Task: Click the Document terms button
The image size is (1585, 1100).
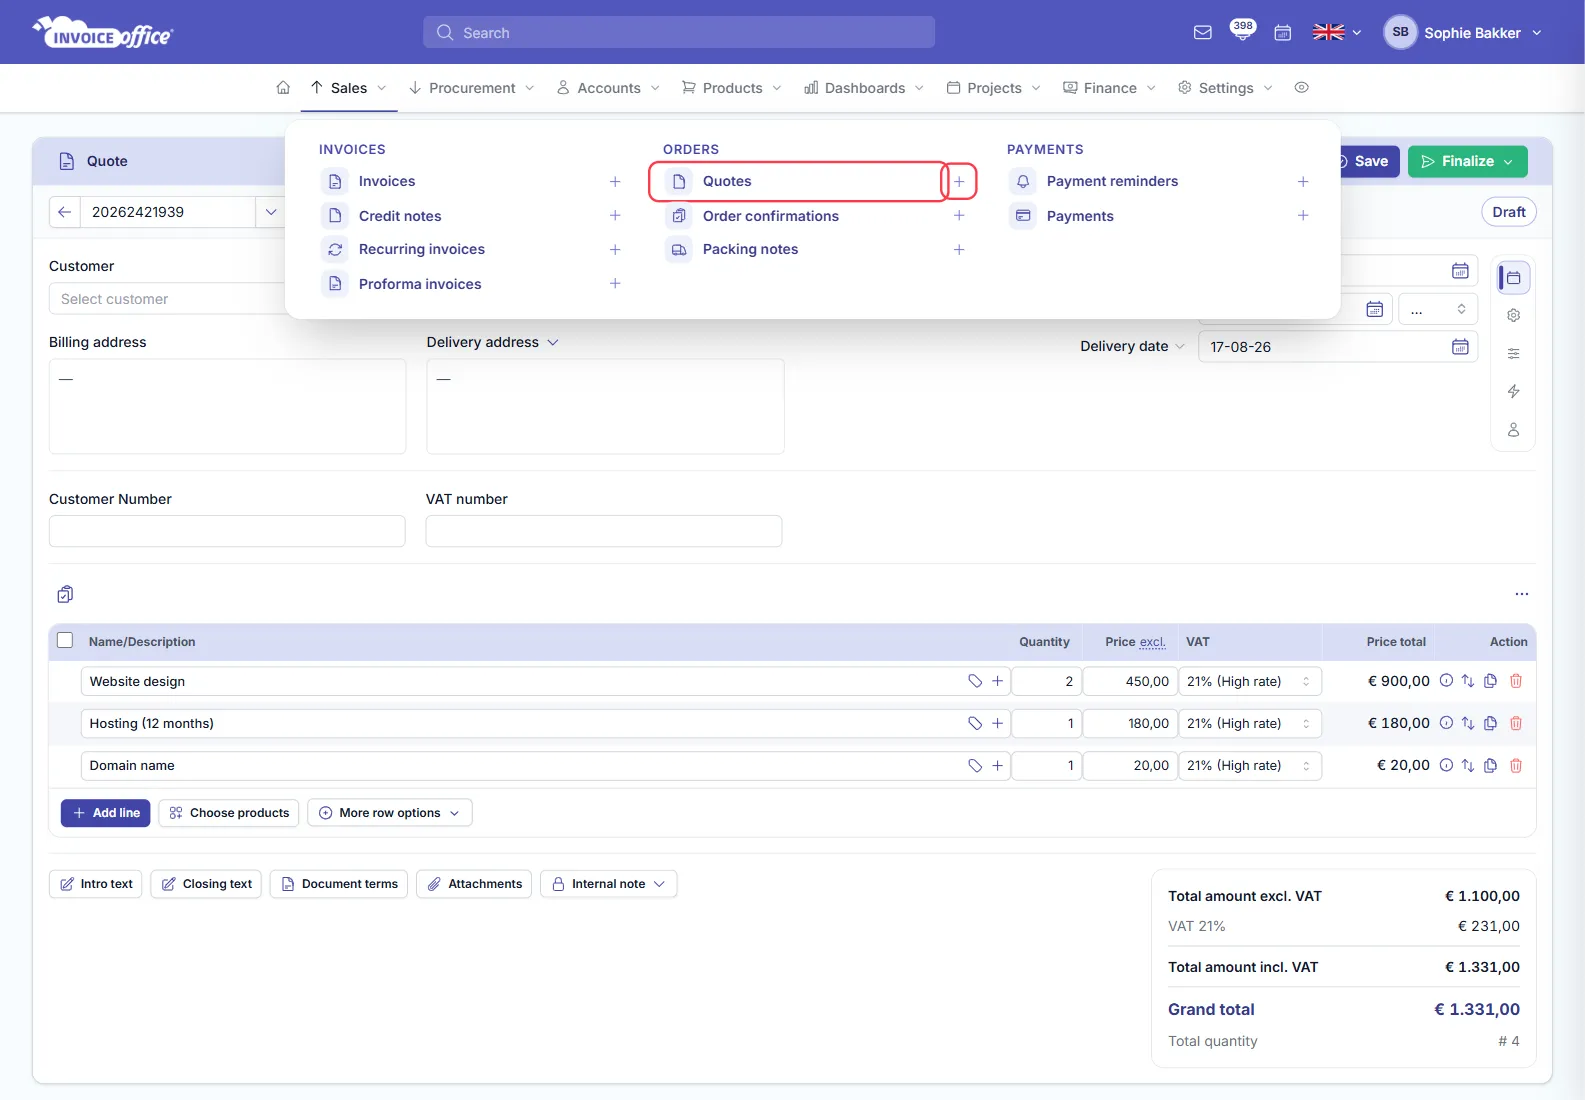Action: [339, 884]
